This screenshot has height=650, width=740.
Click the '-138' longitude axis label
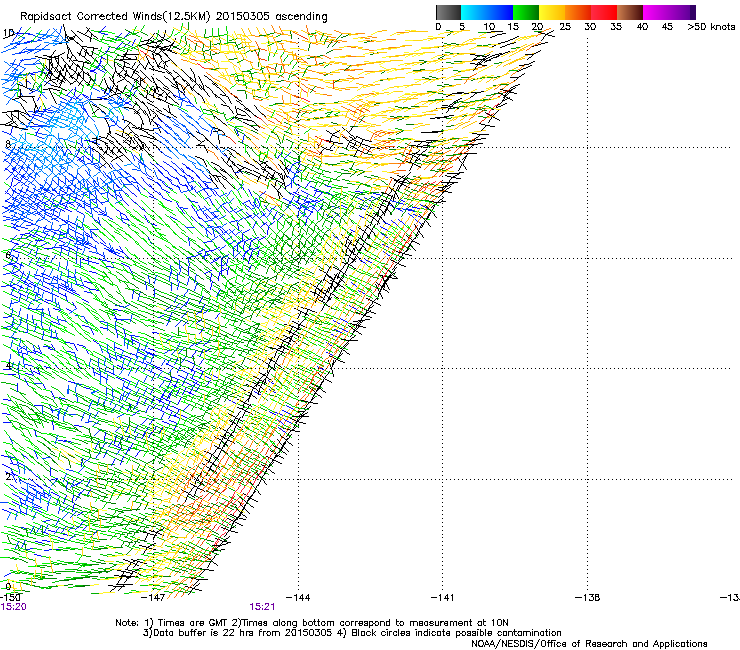[587, 598]
